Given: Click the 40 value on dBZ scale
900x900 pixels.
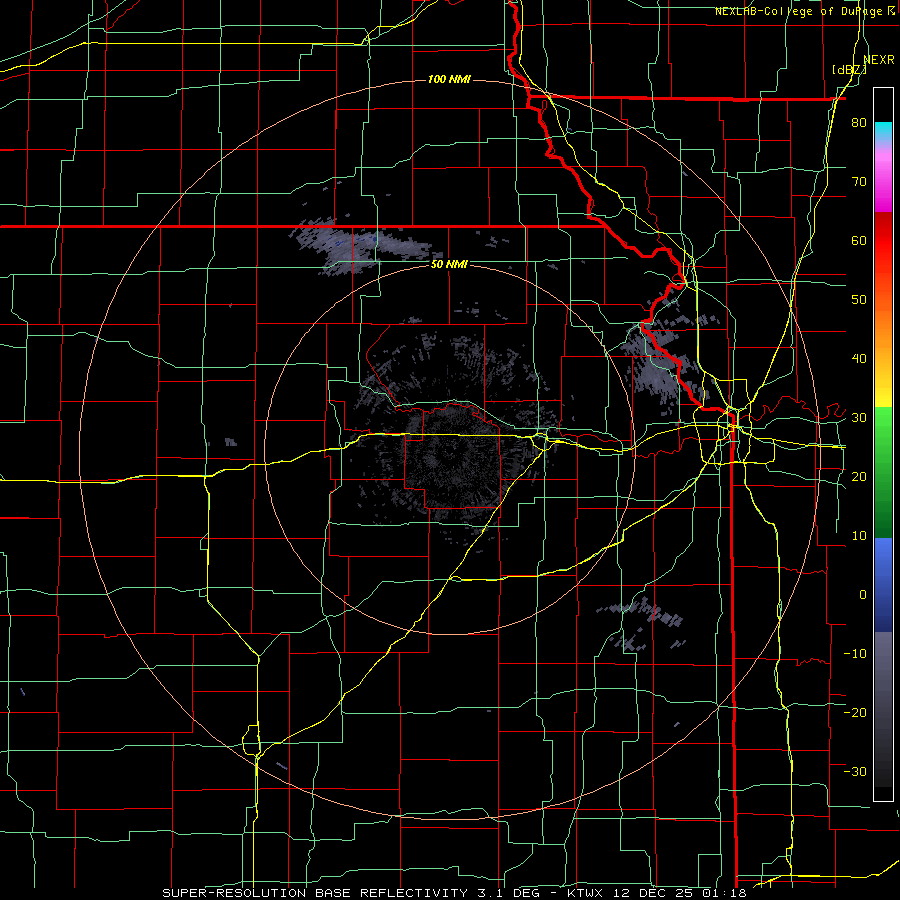Looking at the screenshot, I should click(x=859, y=359).
